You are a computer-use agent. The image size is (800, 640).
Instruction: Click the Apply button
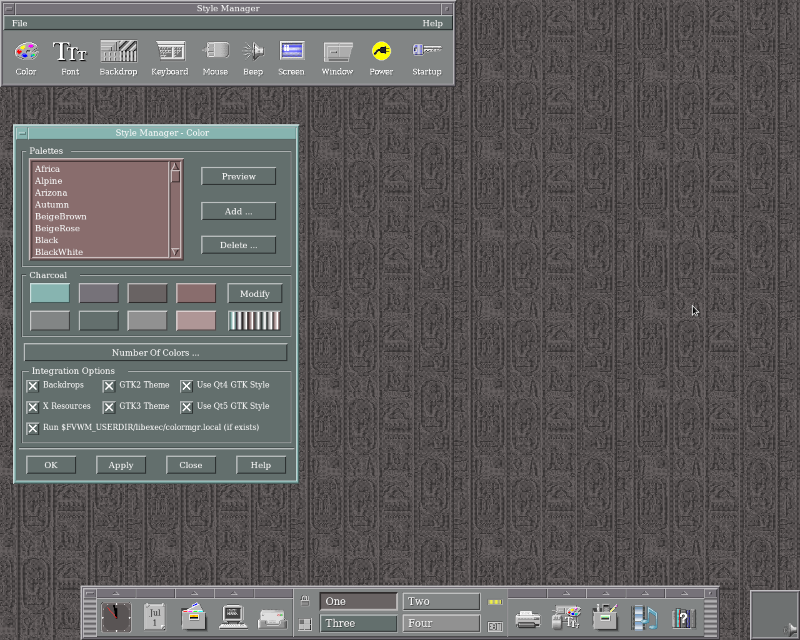pos(121,465)
